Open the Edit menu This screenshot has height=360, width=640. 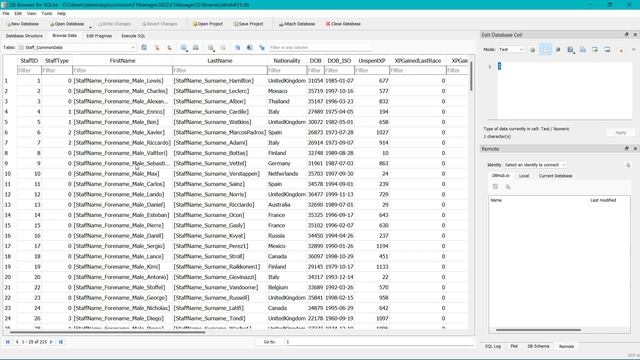point(18,13)
